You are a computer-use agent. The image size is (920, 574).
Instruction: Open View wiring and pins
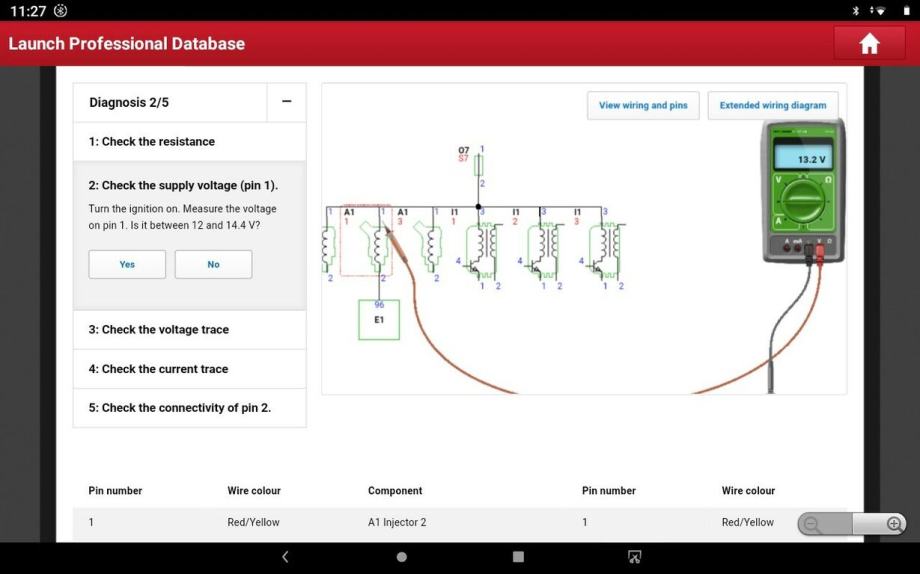click(643, 106)
